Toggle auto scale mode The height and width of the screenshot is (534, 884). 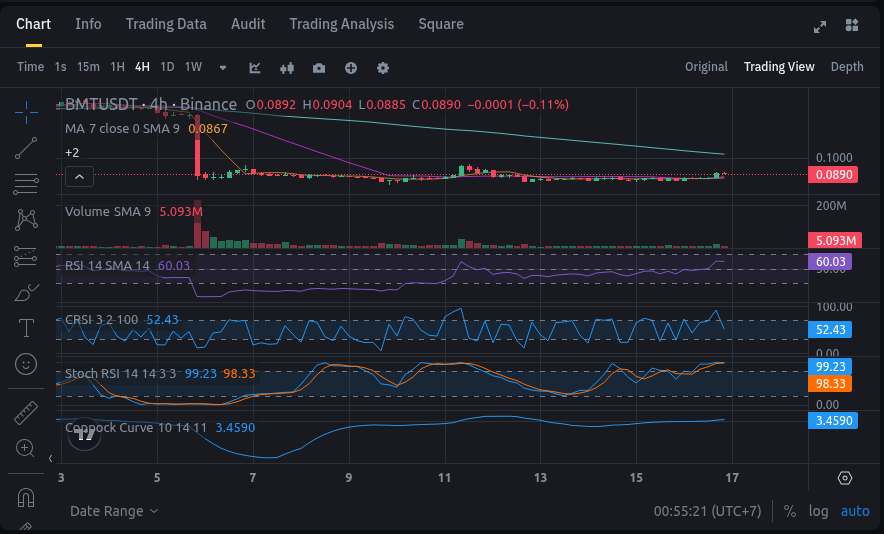point(855,511)
